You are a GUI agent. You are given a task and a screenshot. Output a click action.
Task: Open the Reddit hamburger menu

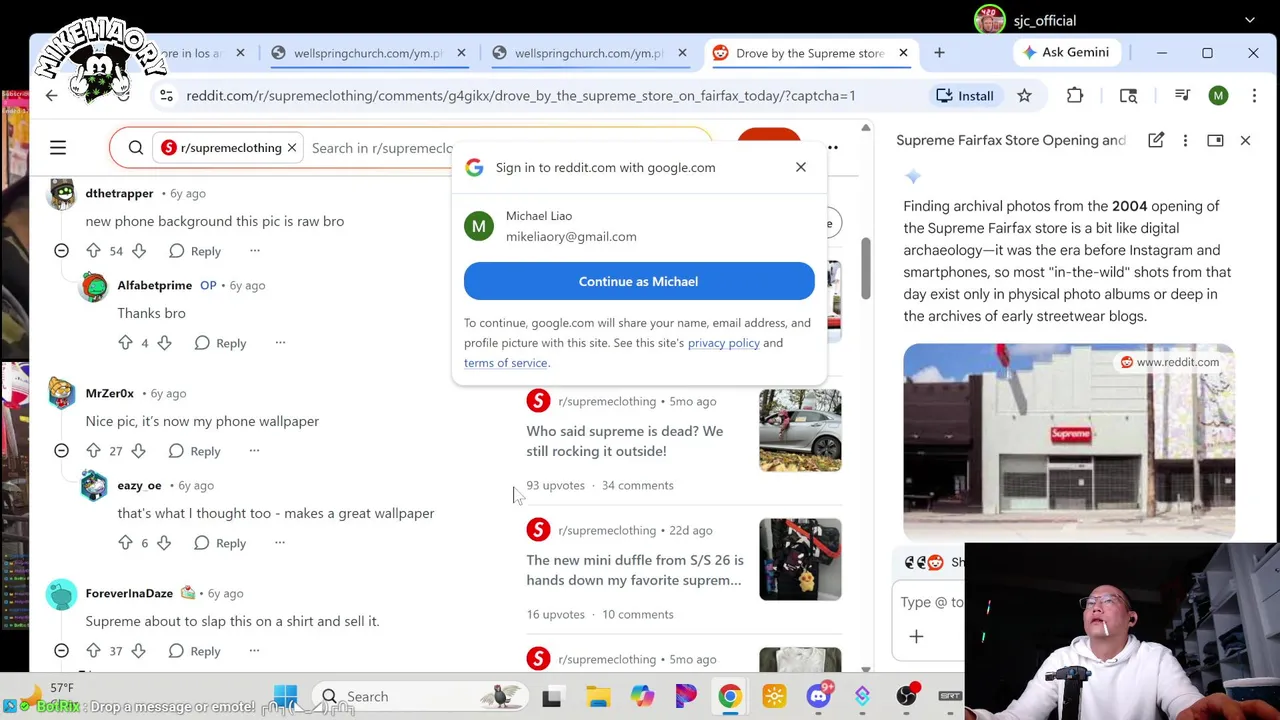click(x=58, y=148)
